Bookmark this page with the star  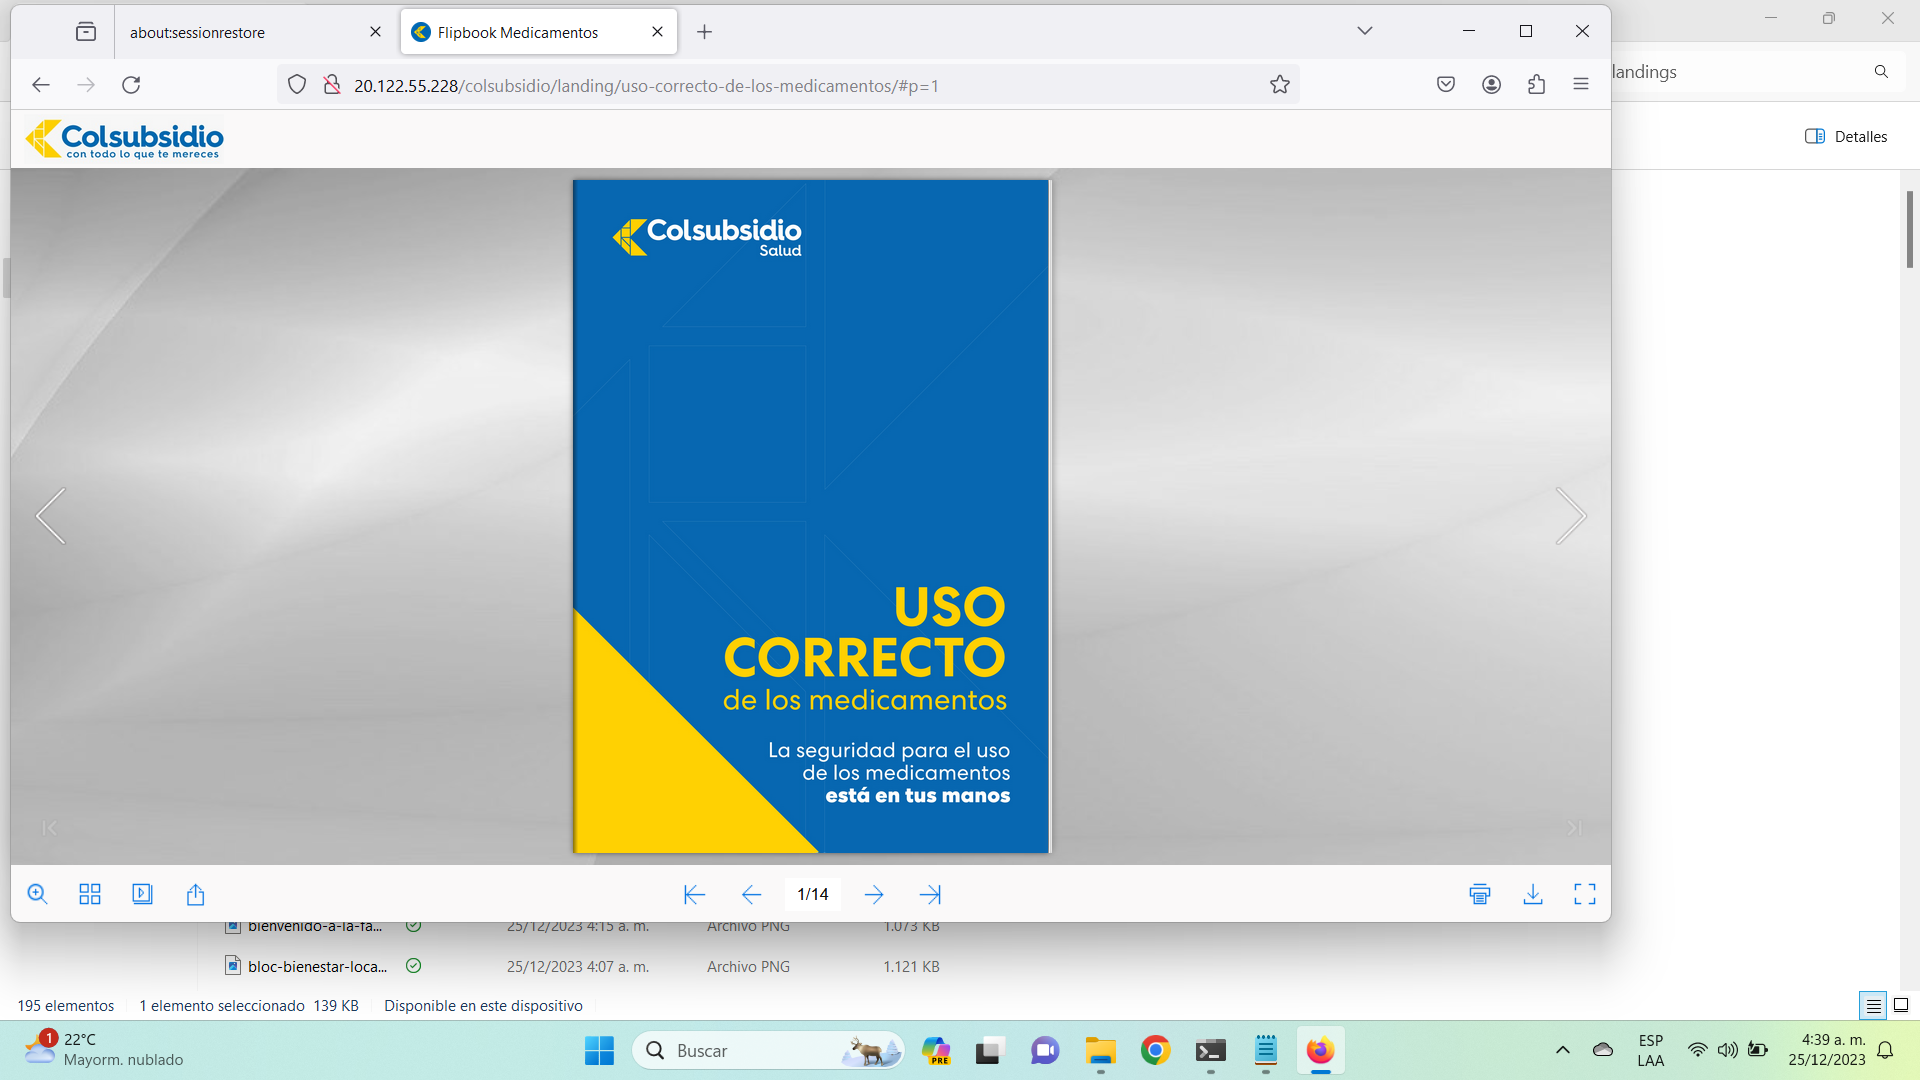[x=1279, y=85]
